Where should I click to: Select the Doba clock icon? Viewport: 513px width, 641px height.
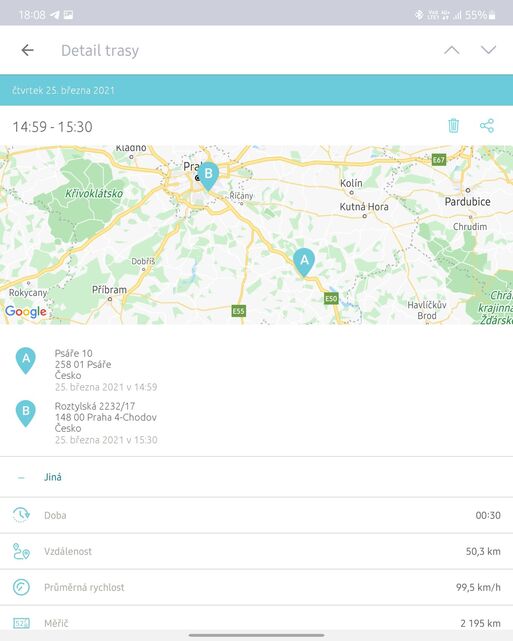click(21, 515)
